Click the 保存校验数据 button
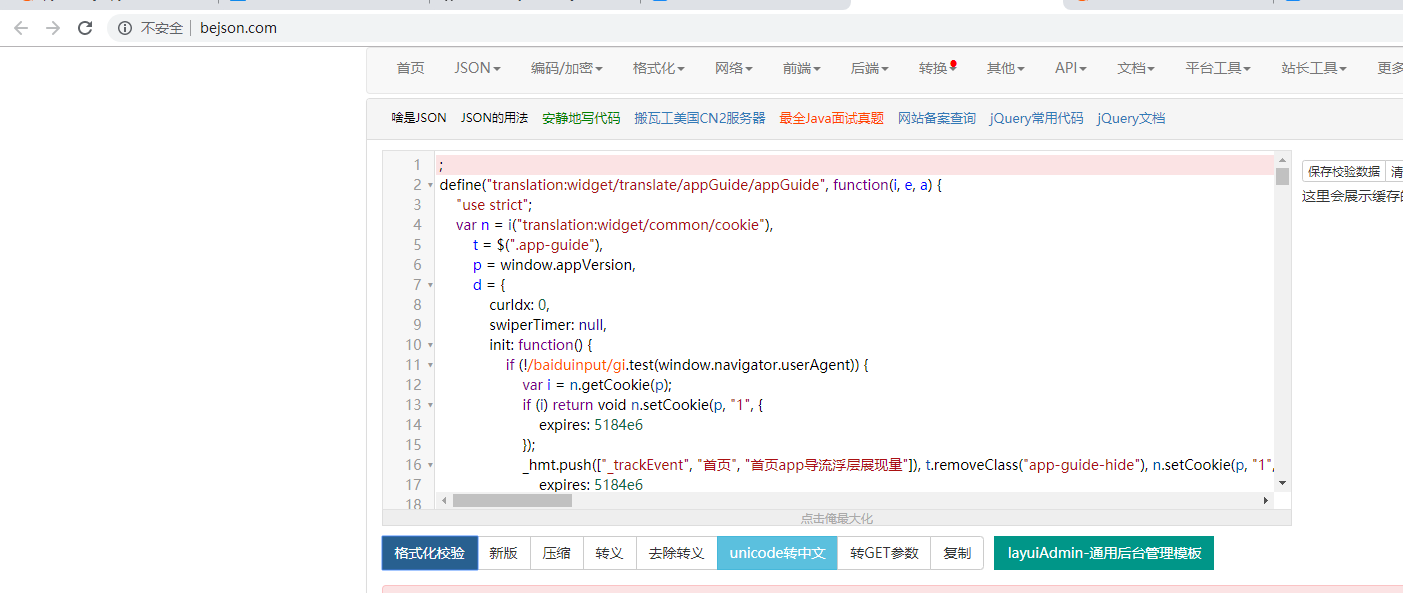 point(1344,172)
